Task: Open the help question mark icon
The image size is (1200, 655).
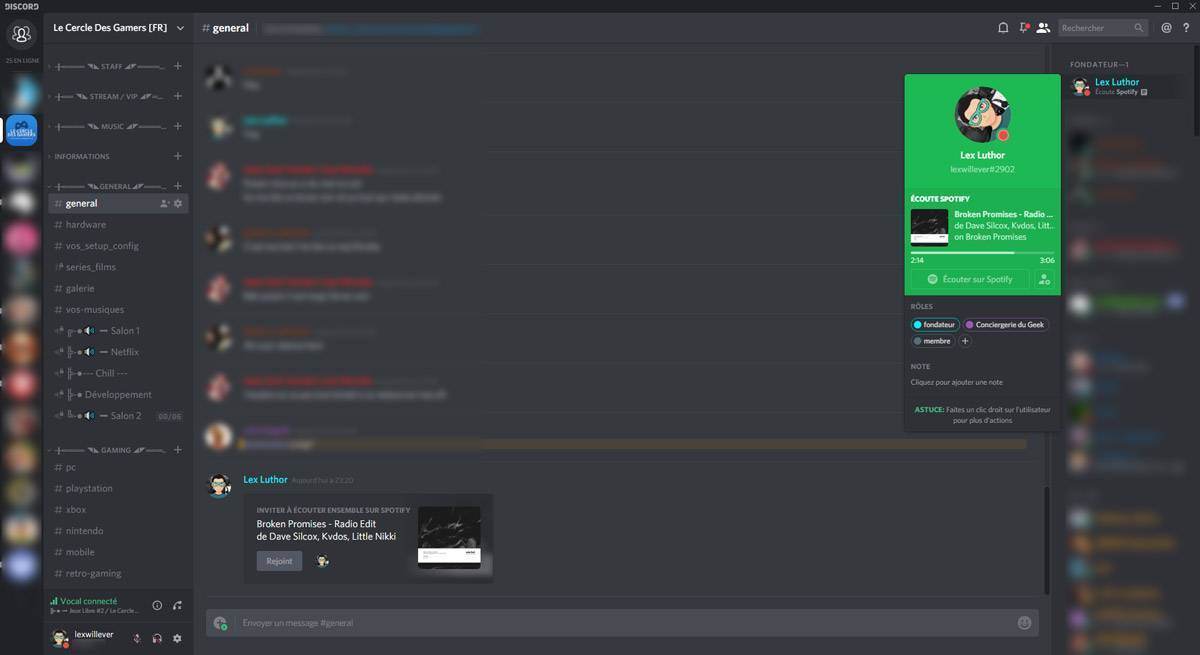Action: (x=1186, y=28)
